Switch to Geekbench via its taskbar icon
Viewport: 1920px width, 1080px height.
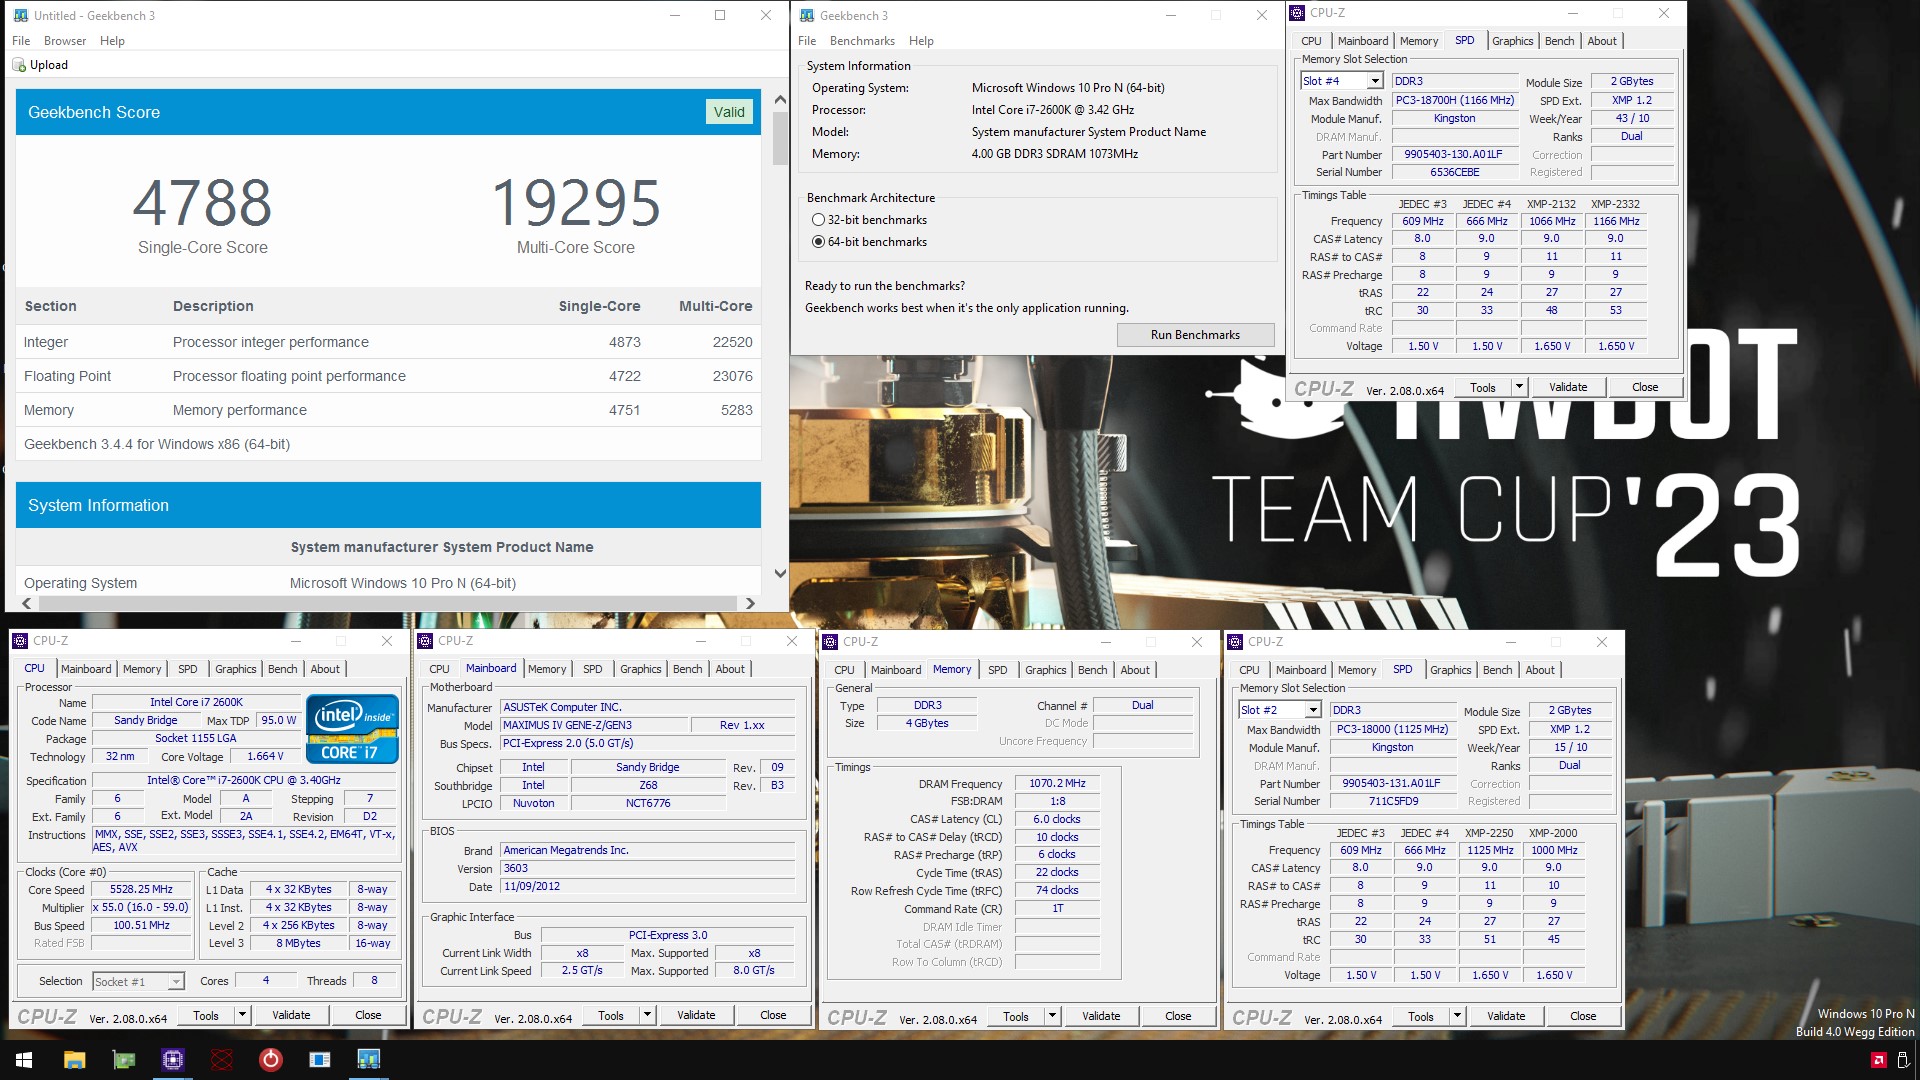tap(369, 1060)
